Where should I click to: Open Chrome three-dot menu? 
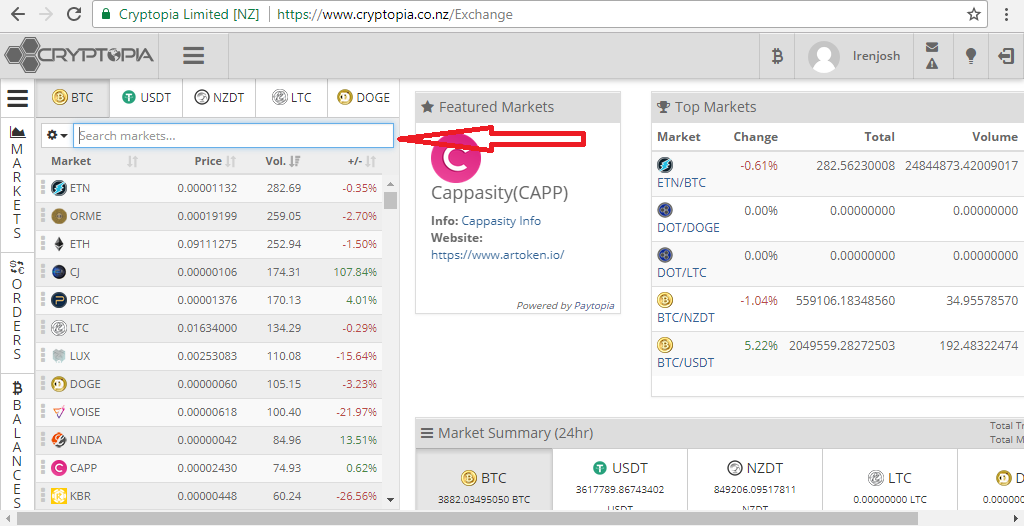pos(1006,14)
